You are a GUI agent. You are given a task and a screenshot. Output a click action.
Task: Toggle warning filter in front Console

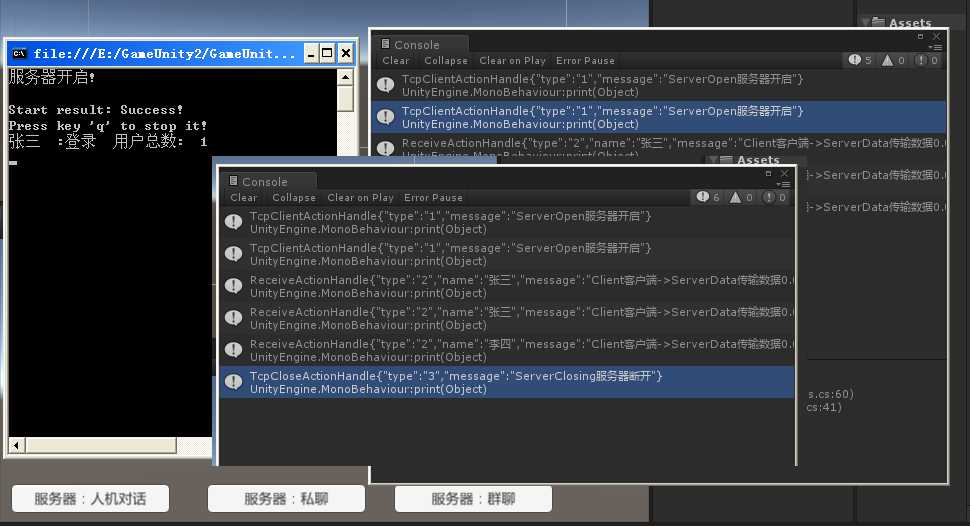coord(741,197)
